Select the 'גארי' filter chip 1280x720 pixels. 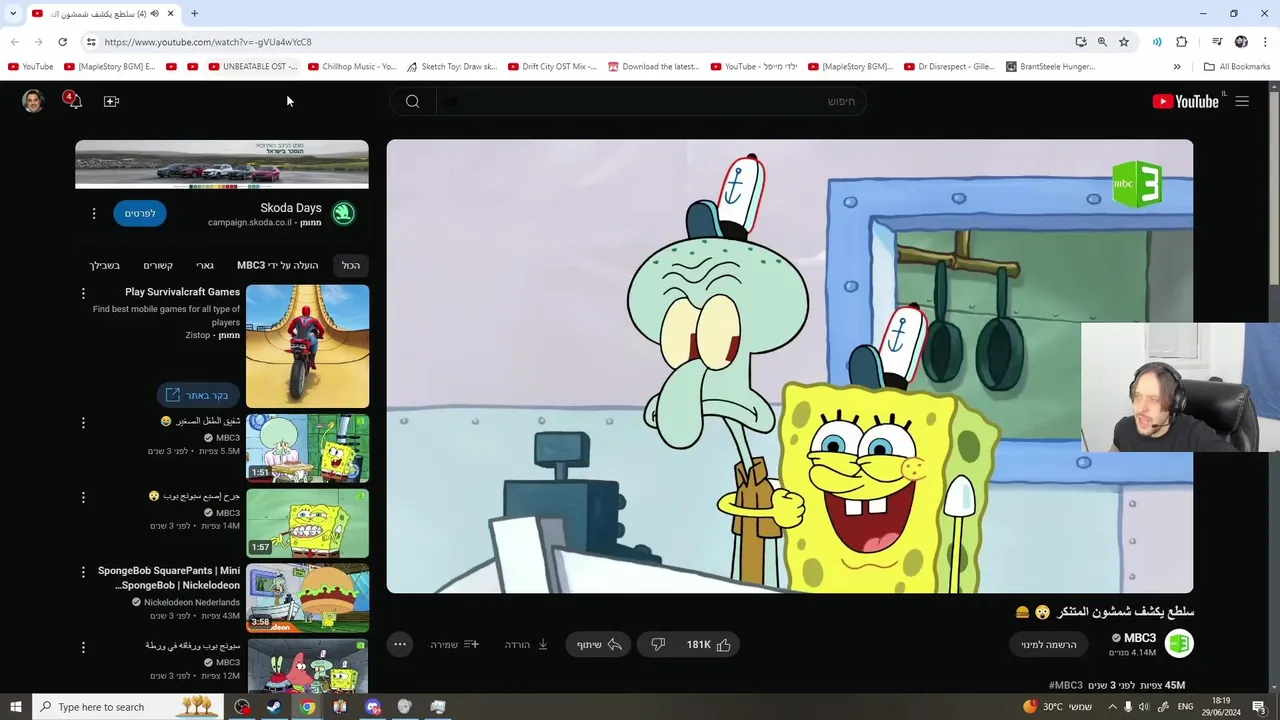pyautogui.click(x=205, y=265)
